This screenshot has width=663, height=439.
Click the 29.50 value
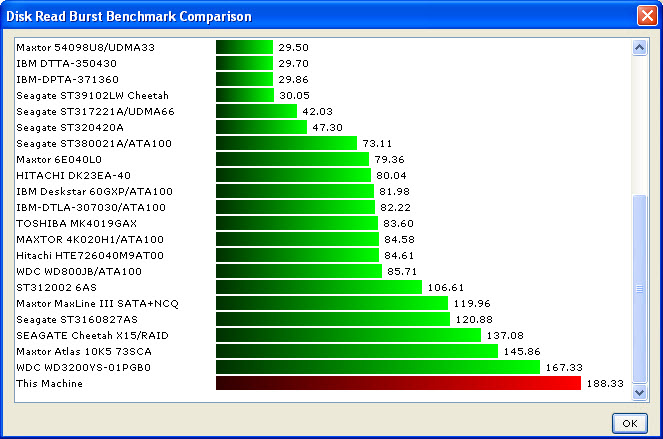(293, 47)
